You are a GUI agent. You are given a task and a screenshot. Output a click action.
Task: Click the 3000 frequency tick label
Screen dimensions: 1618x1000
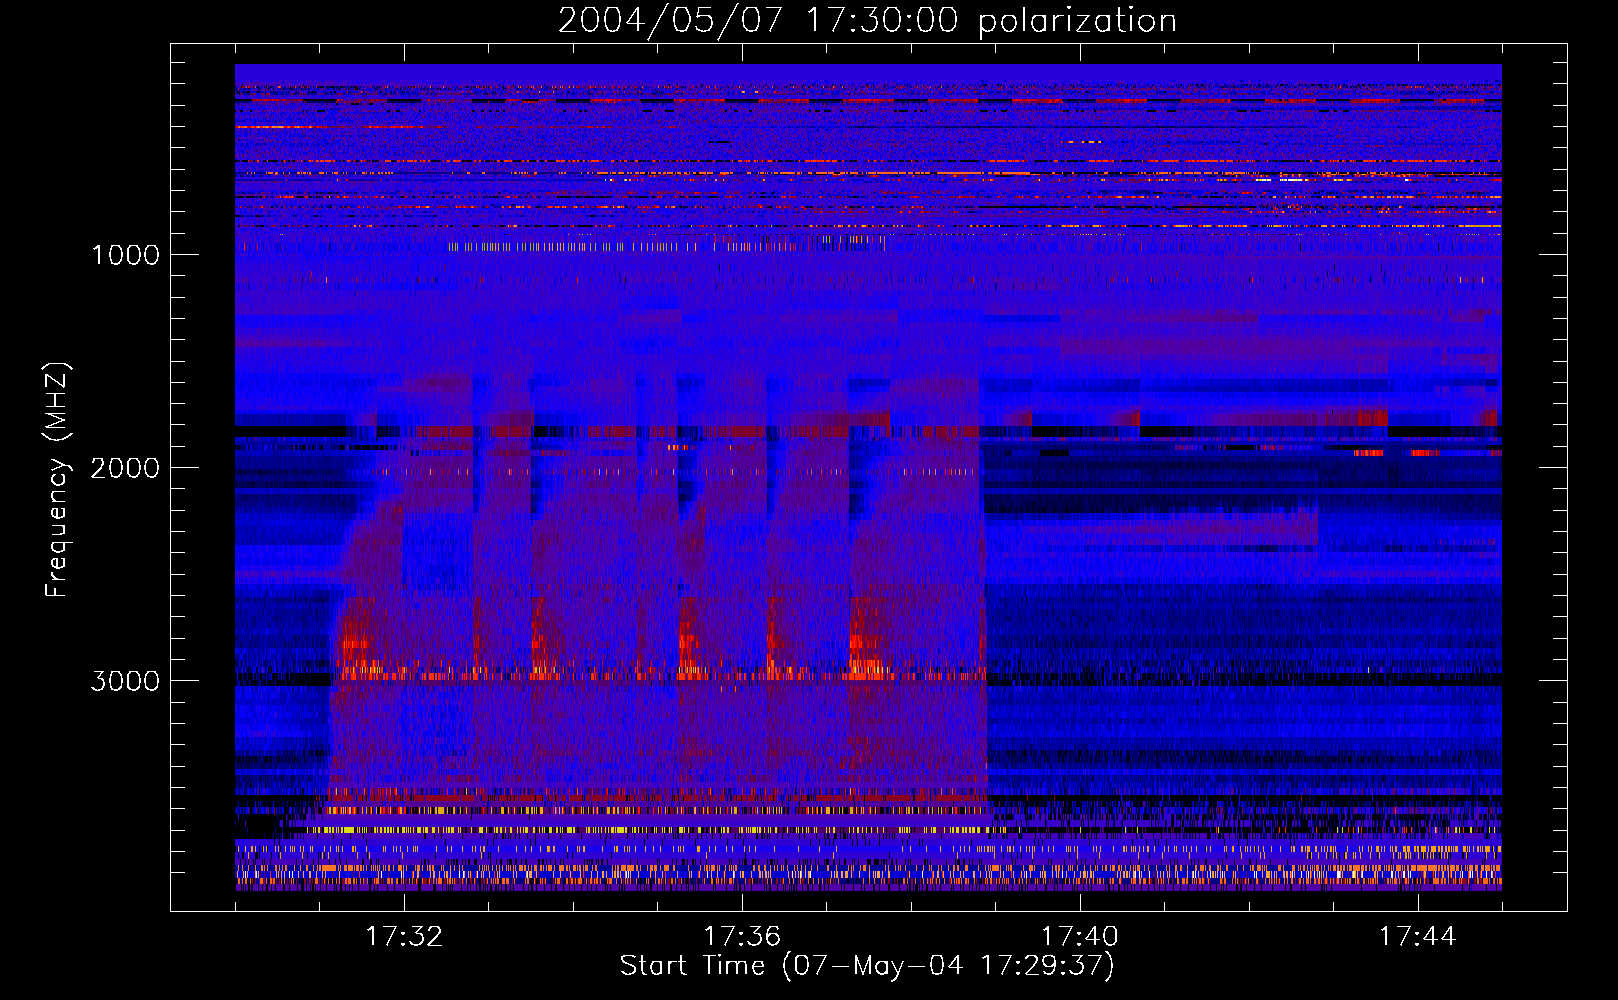click(x=126, y=681)
